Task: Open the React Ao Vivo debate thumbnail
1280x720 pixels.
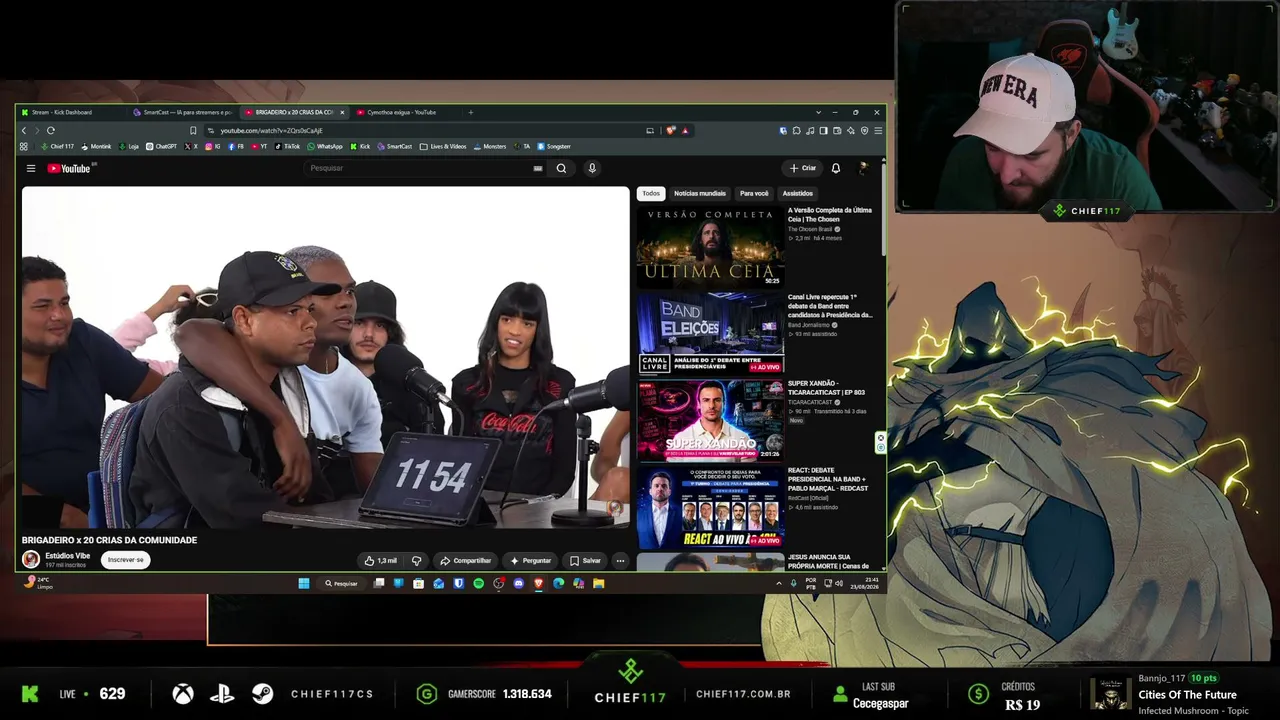Action: point(710,507)
